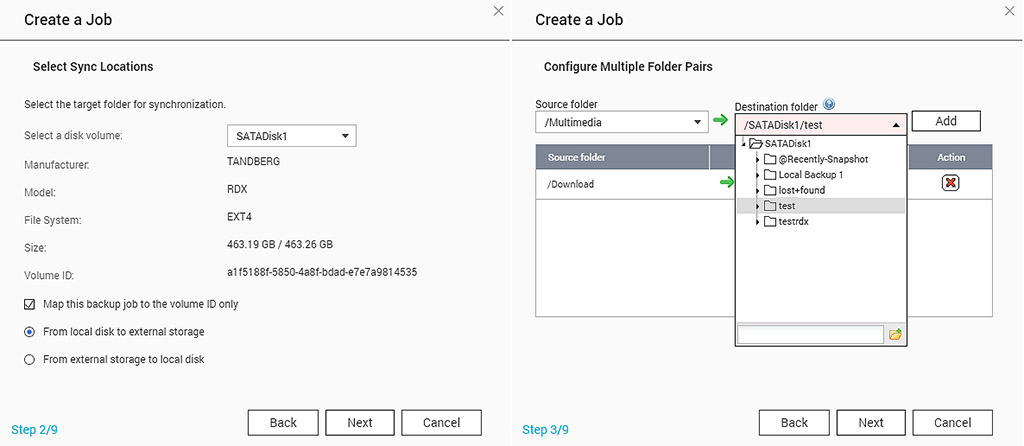Click the Local Backup 1 folder icon

pos(770,175)
